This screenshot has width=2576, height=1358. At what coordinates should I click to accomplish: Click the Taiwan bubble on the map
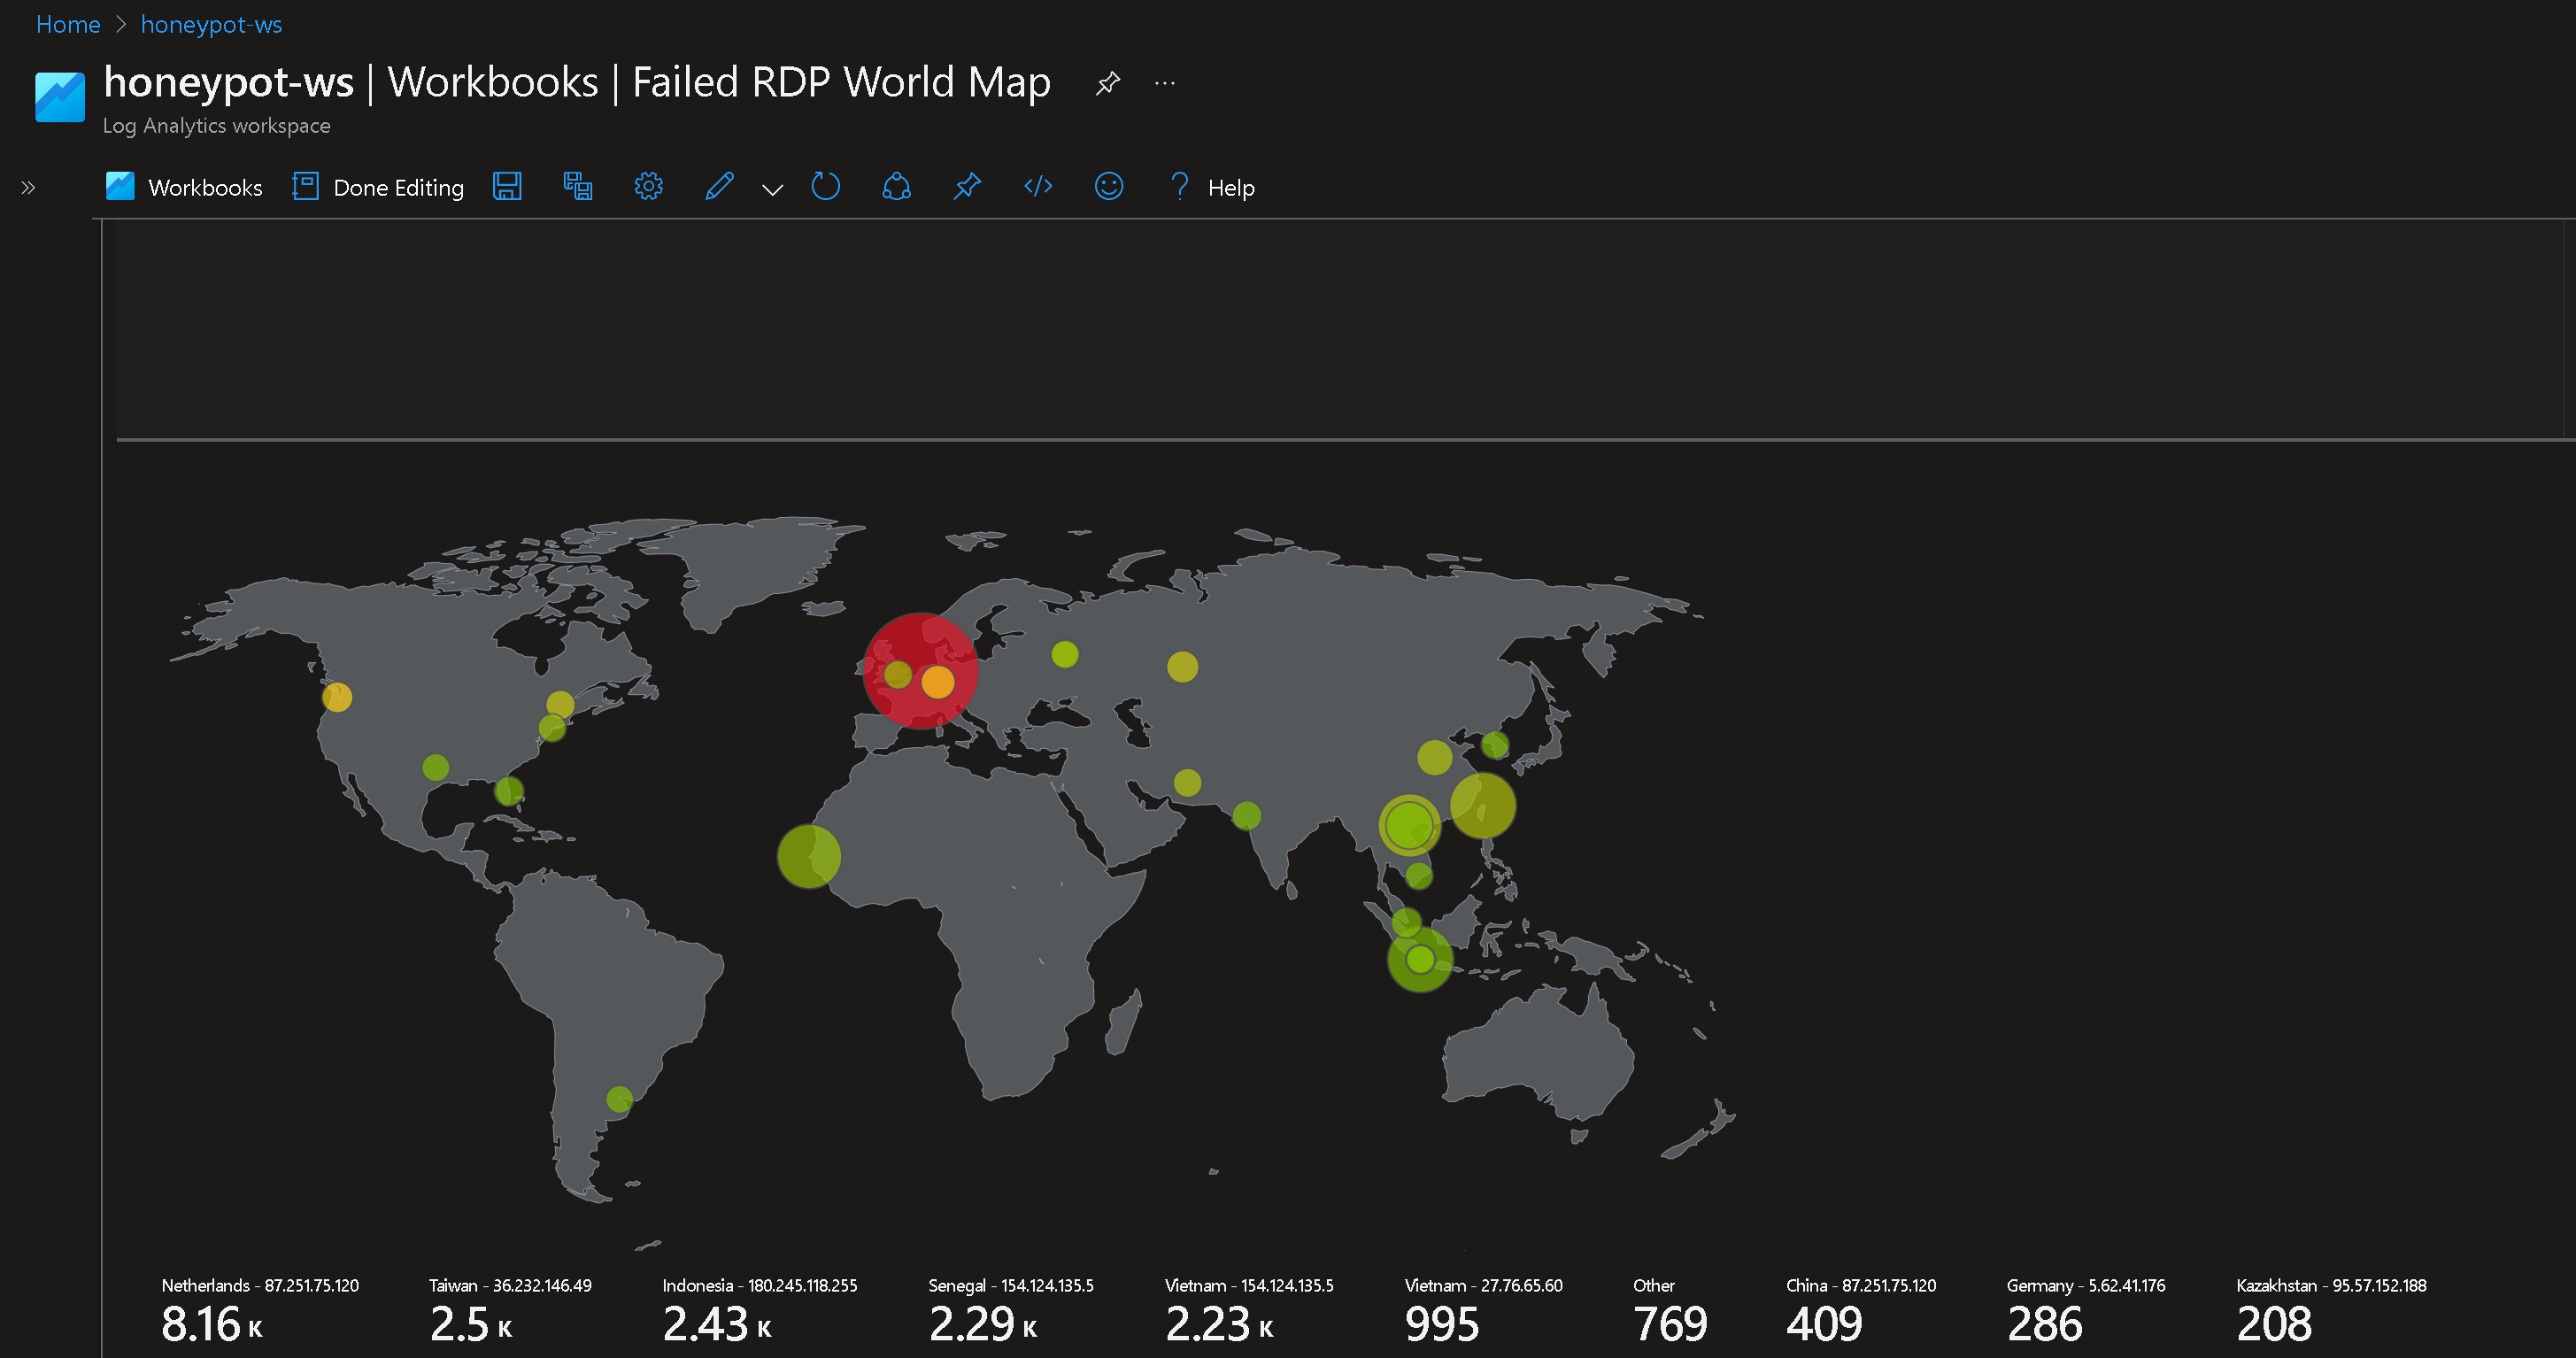pos(1482,805)
